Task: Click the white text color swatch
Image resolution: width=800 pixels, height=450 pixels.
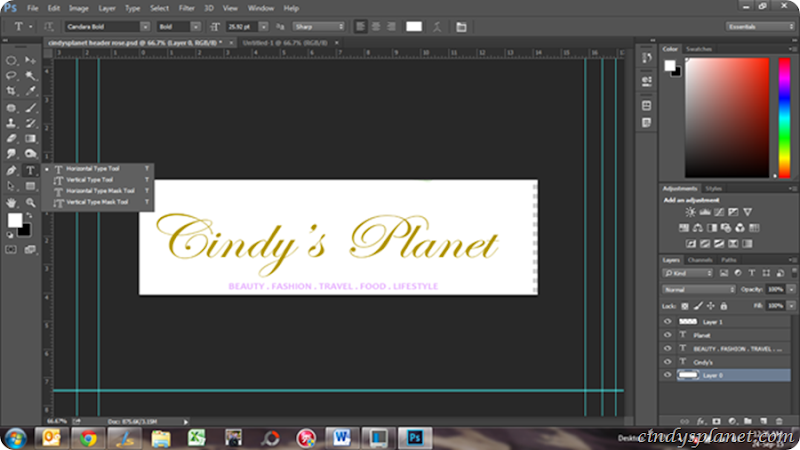Action: pos(413,26)
